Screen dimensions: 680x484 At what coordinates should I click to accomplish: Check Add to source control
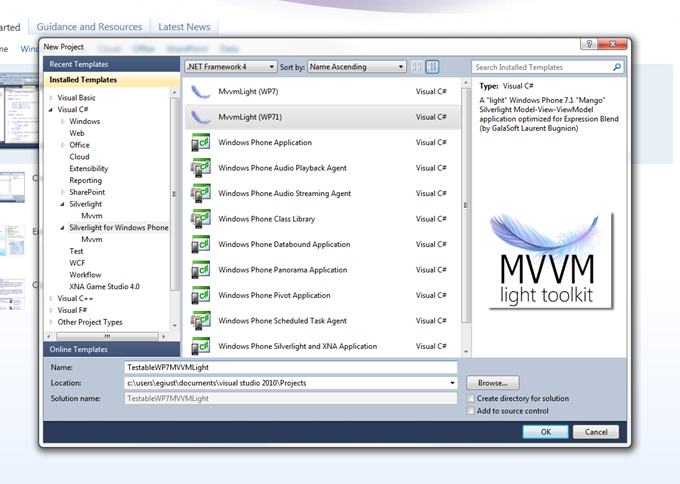point(471,411)
